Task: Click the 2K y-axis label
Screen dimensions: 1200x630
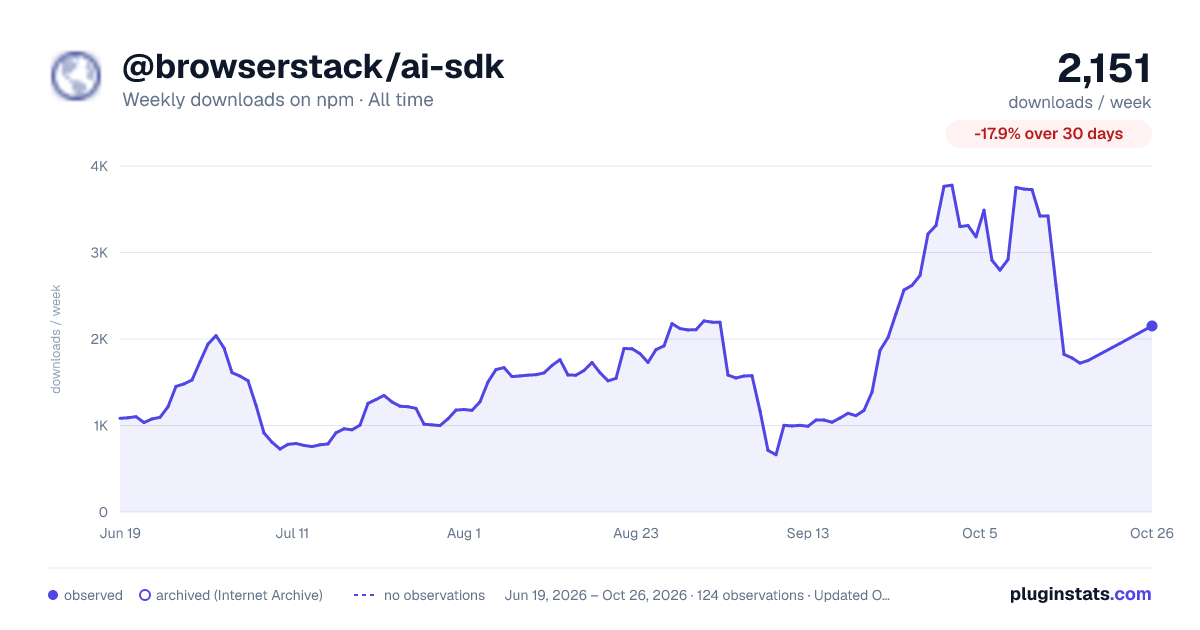Action: click(98, 339)
